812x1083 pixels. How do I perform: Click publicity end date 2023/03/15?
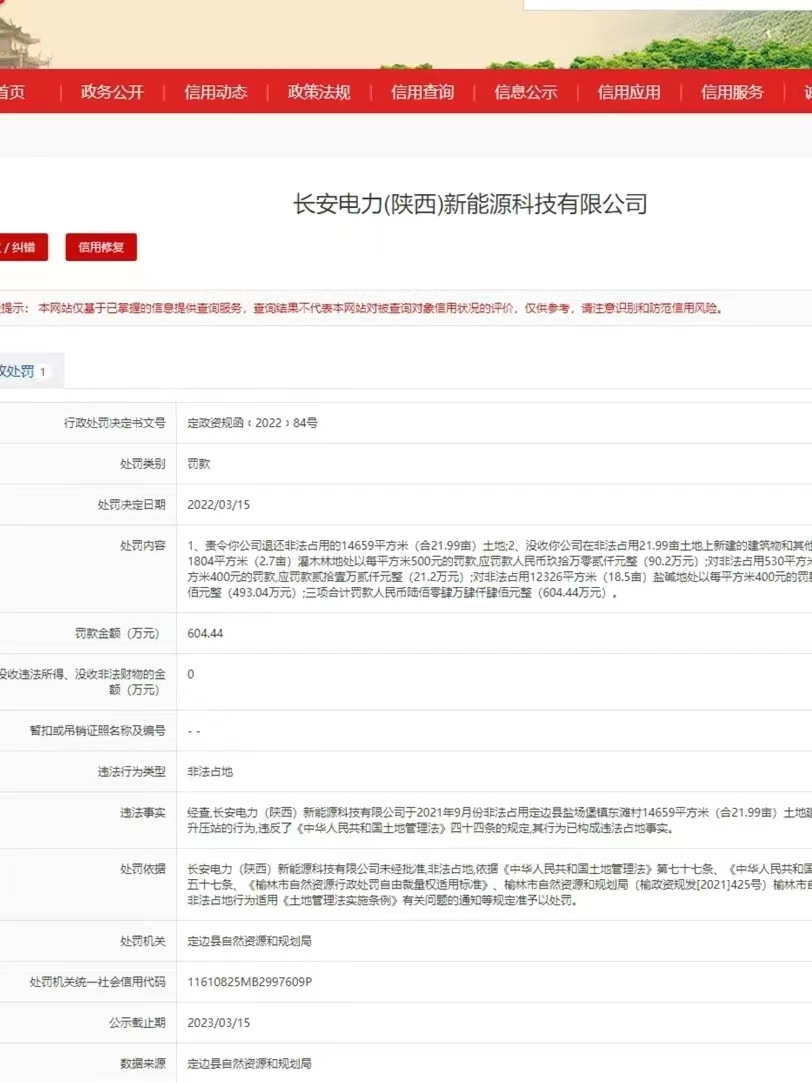(x=218, y=1022)
